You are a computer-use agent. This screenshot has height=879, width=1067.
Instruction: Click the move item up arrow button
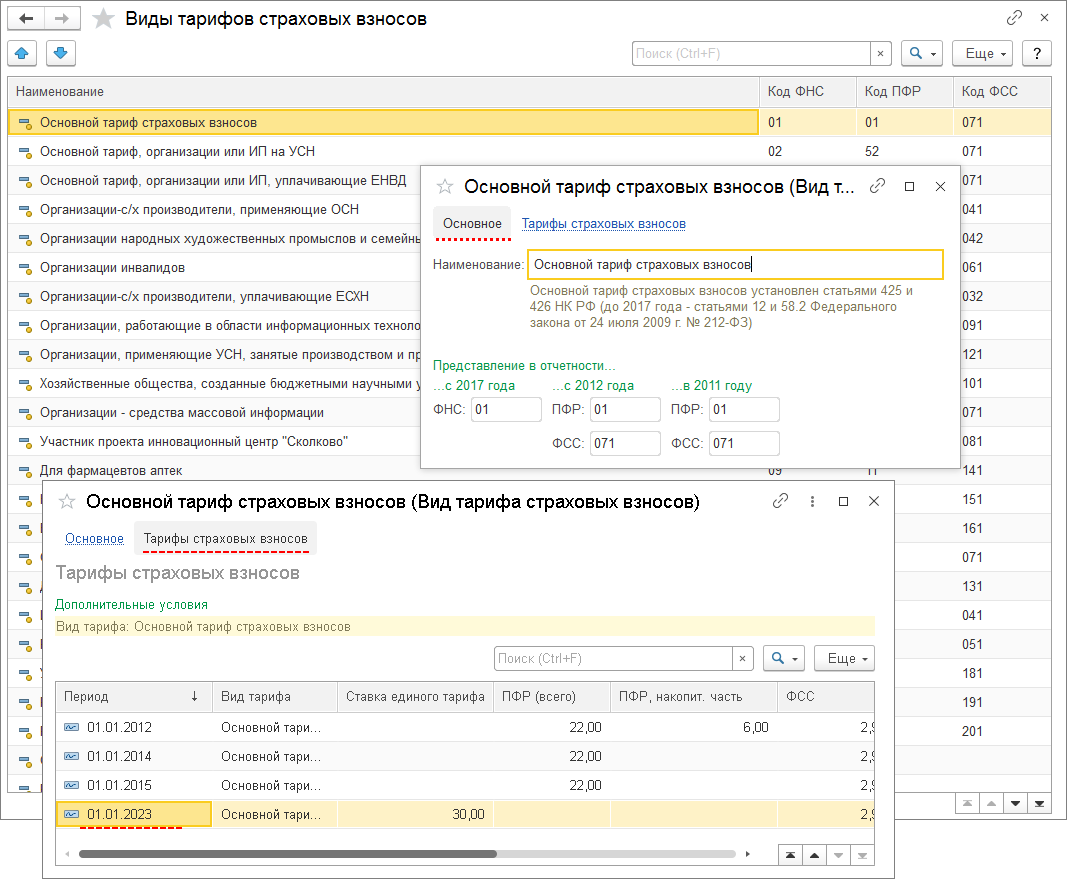click(23, 53)
